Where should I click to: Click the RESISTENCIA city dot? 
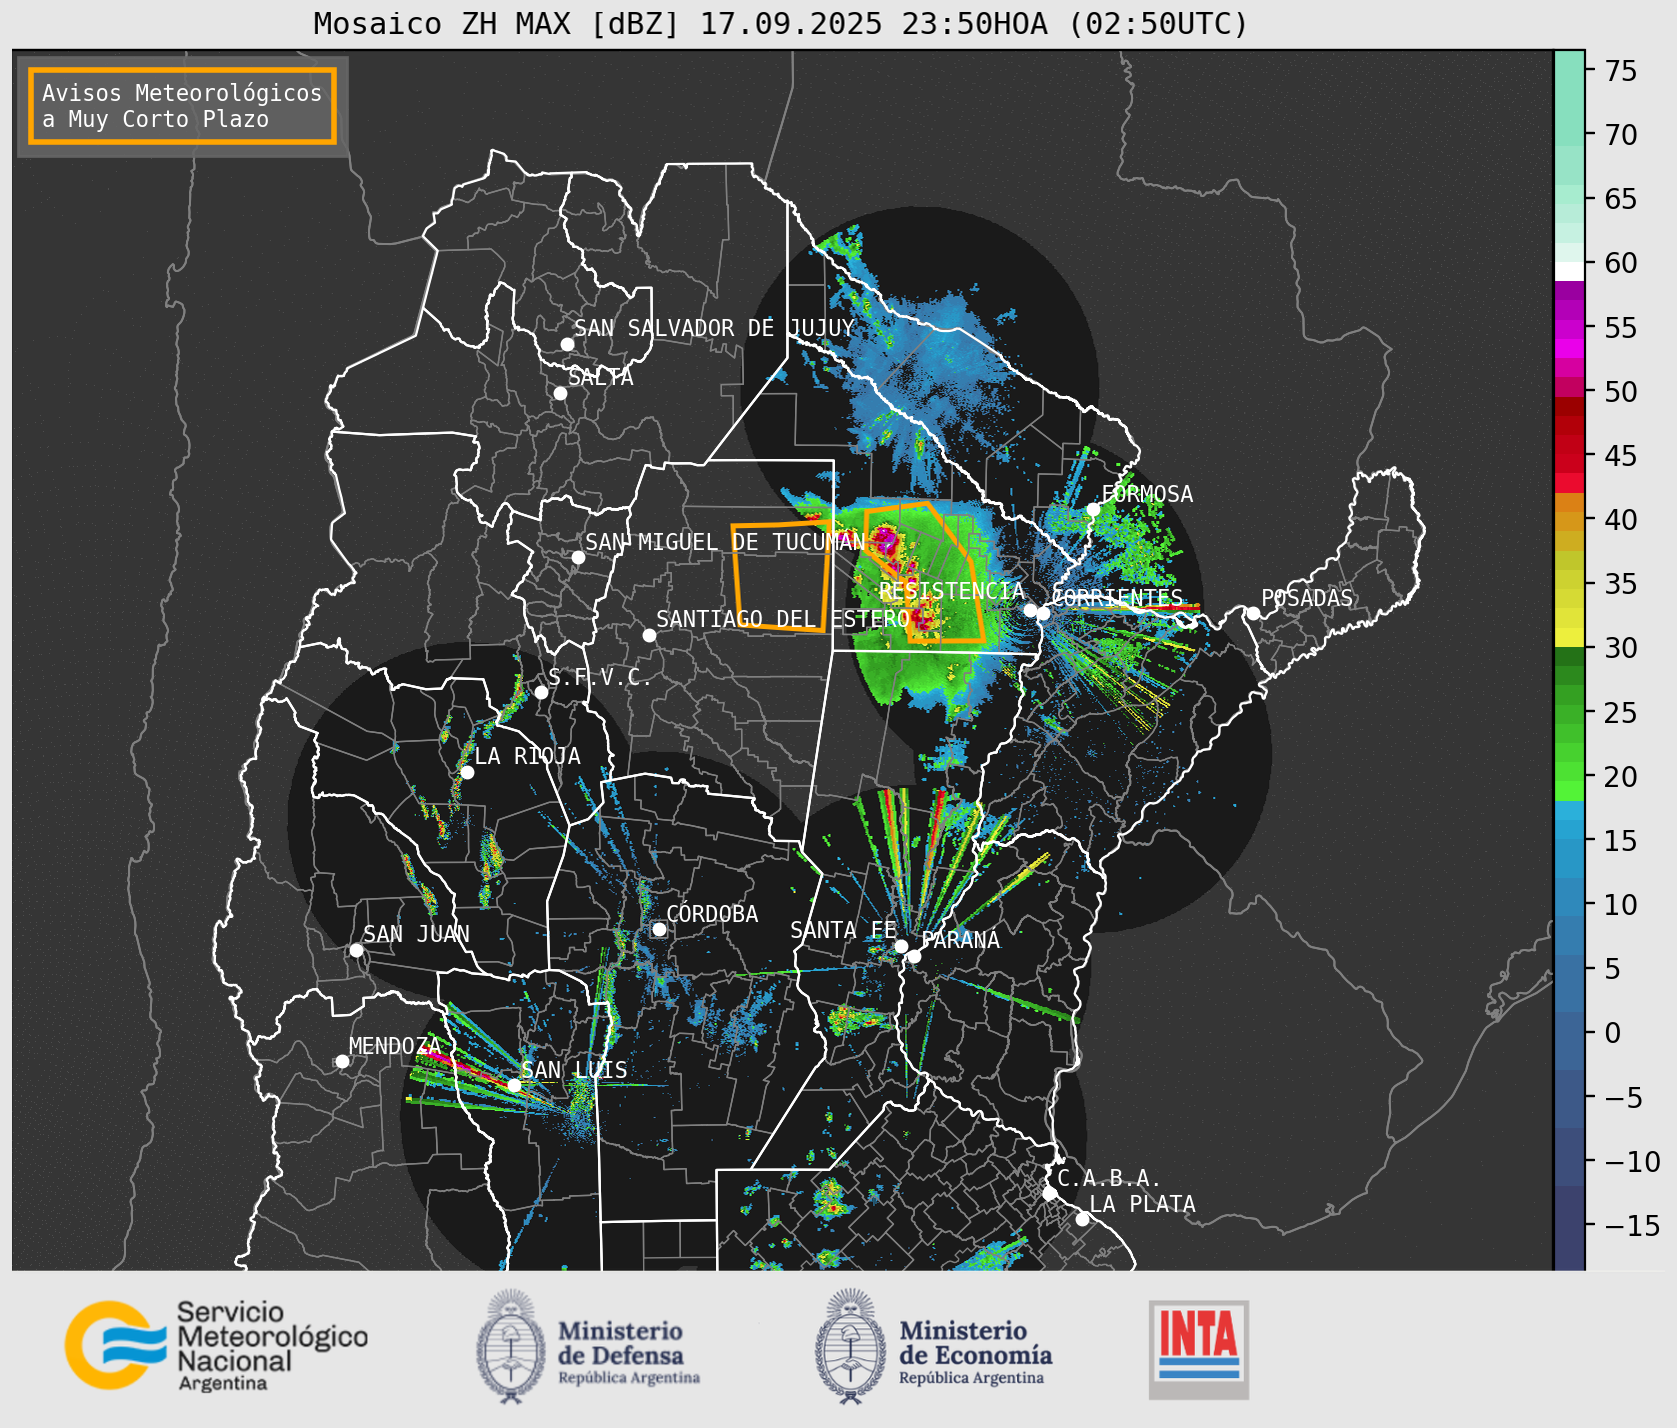pyautogui.click(x=1030, y=610)
